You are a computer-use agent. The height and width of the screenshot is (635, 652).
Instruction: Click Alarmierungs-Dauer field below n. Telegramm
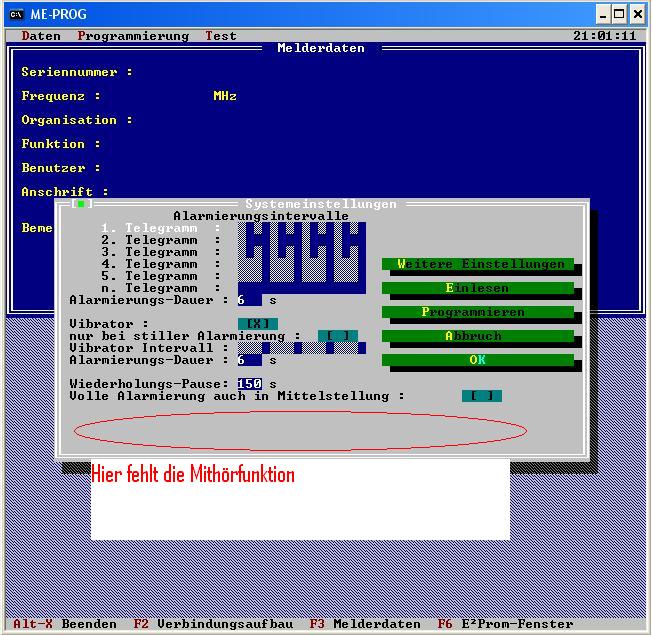click(249, 300)
